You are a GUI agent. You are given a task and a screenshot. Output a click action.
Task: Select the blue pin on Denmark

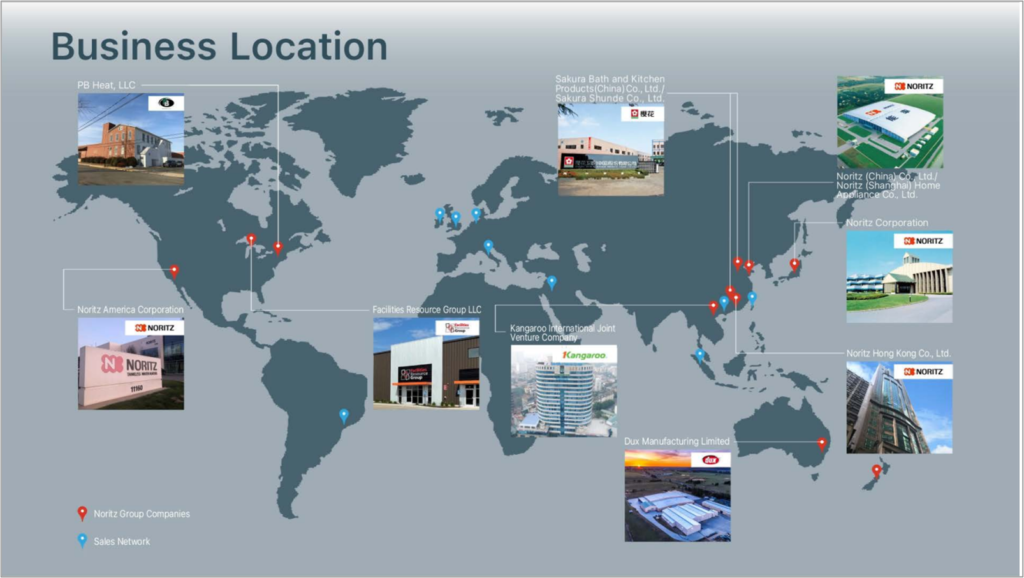[477, 214]
